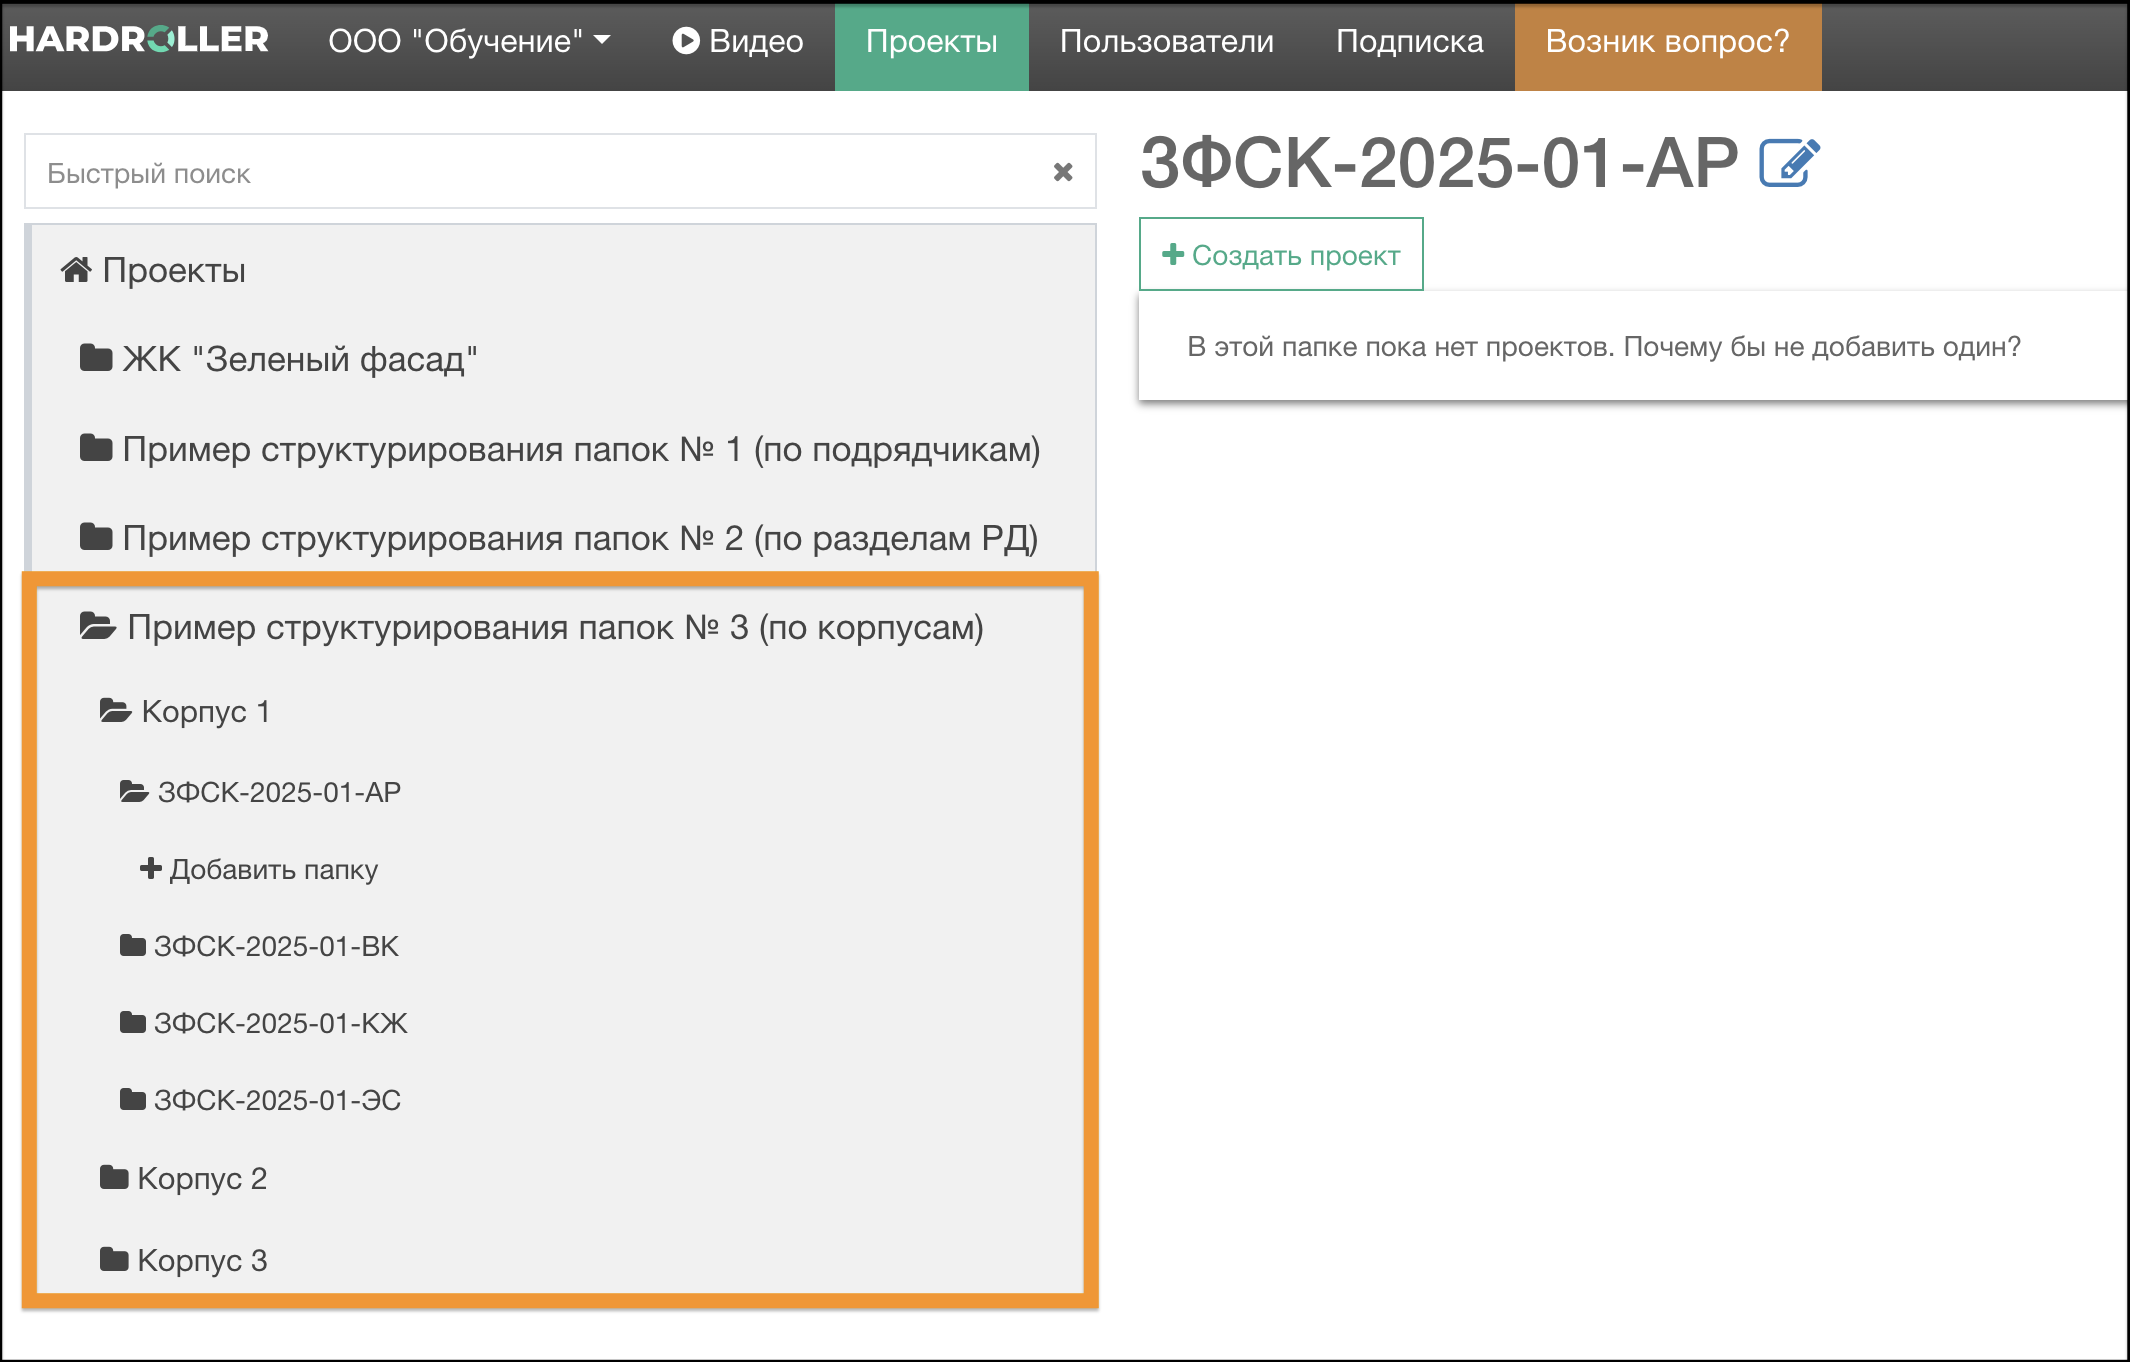
Task: Click the plus icon in Добавить папку
Action: coord(150,868)
